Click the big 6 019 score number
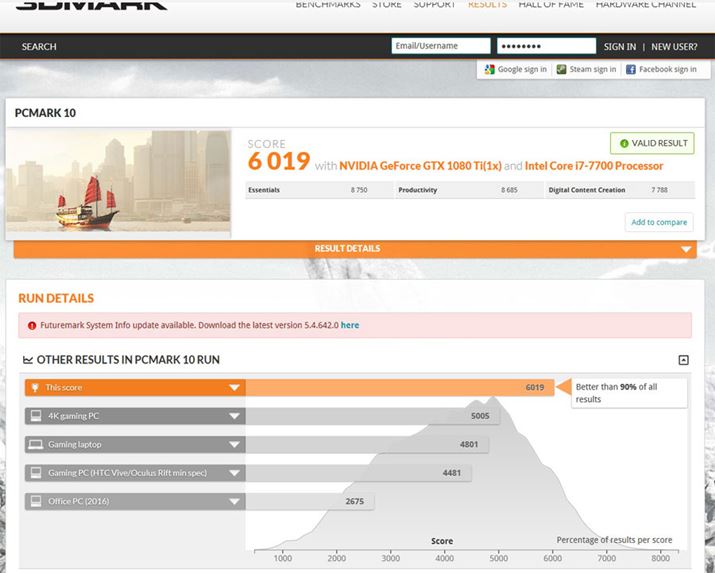The height and width of the screenshot is (573, 715). [279, 161]
